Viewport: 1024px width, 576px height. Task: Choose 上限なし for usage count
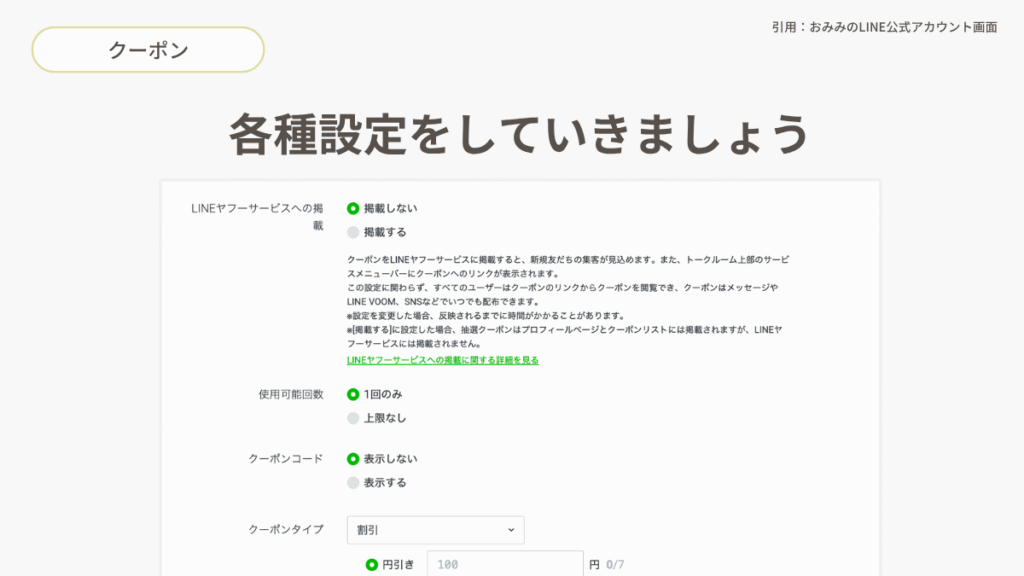pyautogui.click(x=353, y=418)
